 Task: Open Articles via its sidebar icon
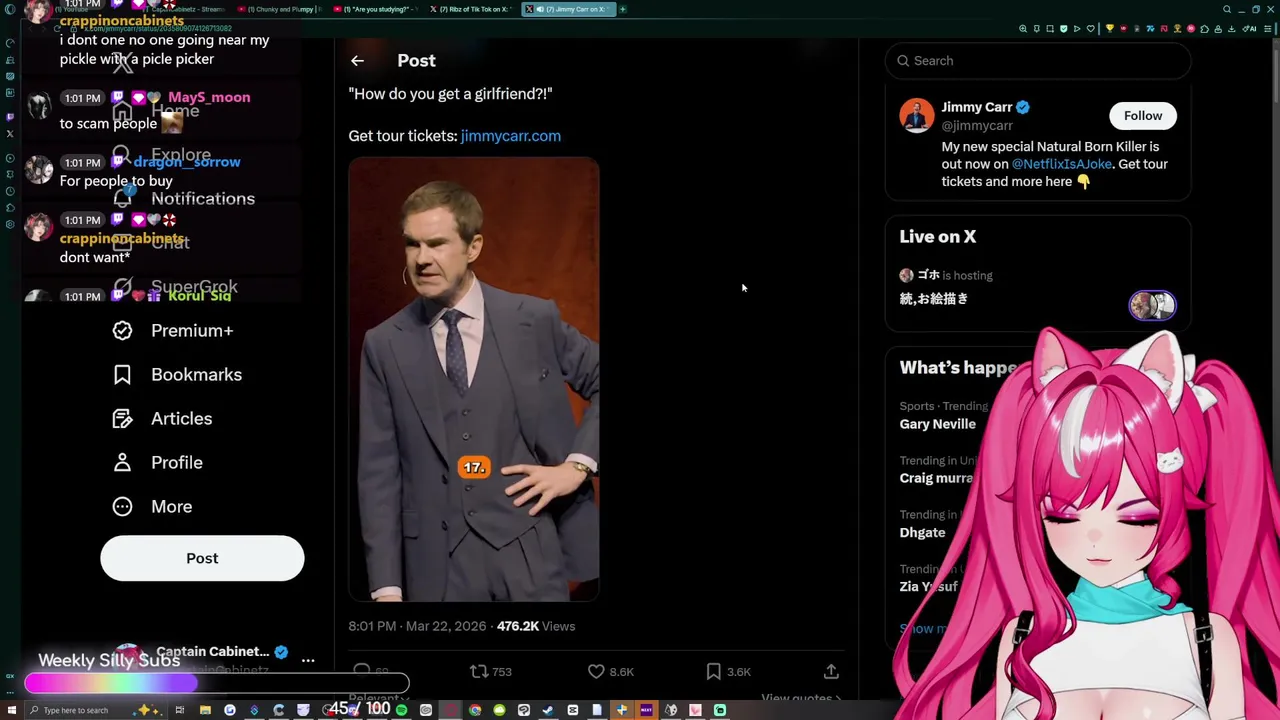122,419
